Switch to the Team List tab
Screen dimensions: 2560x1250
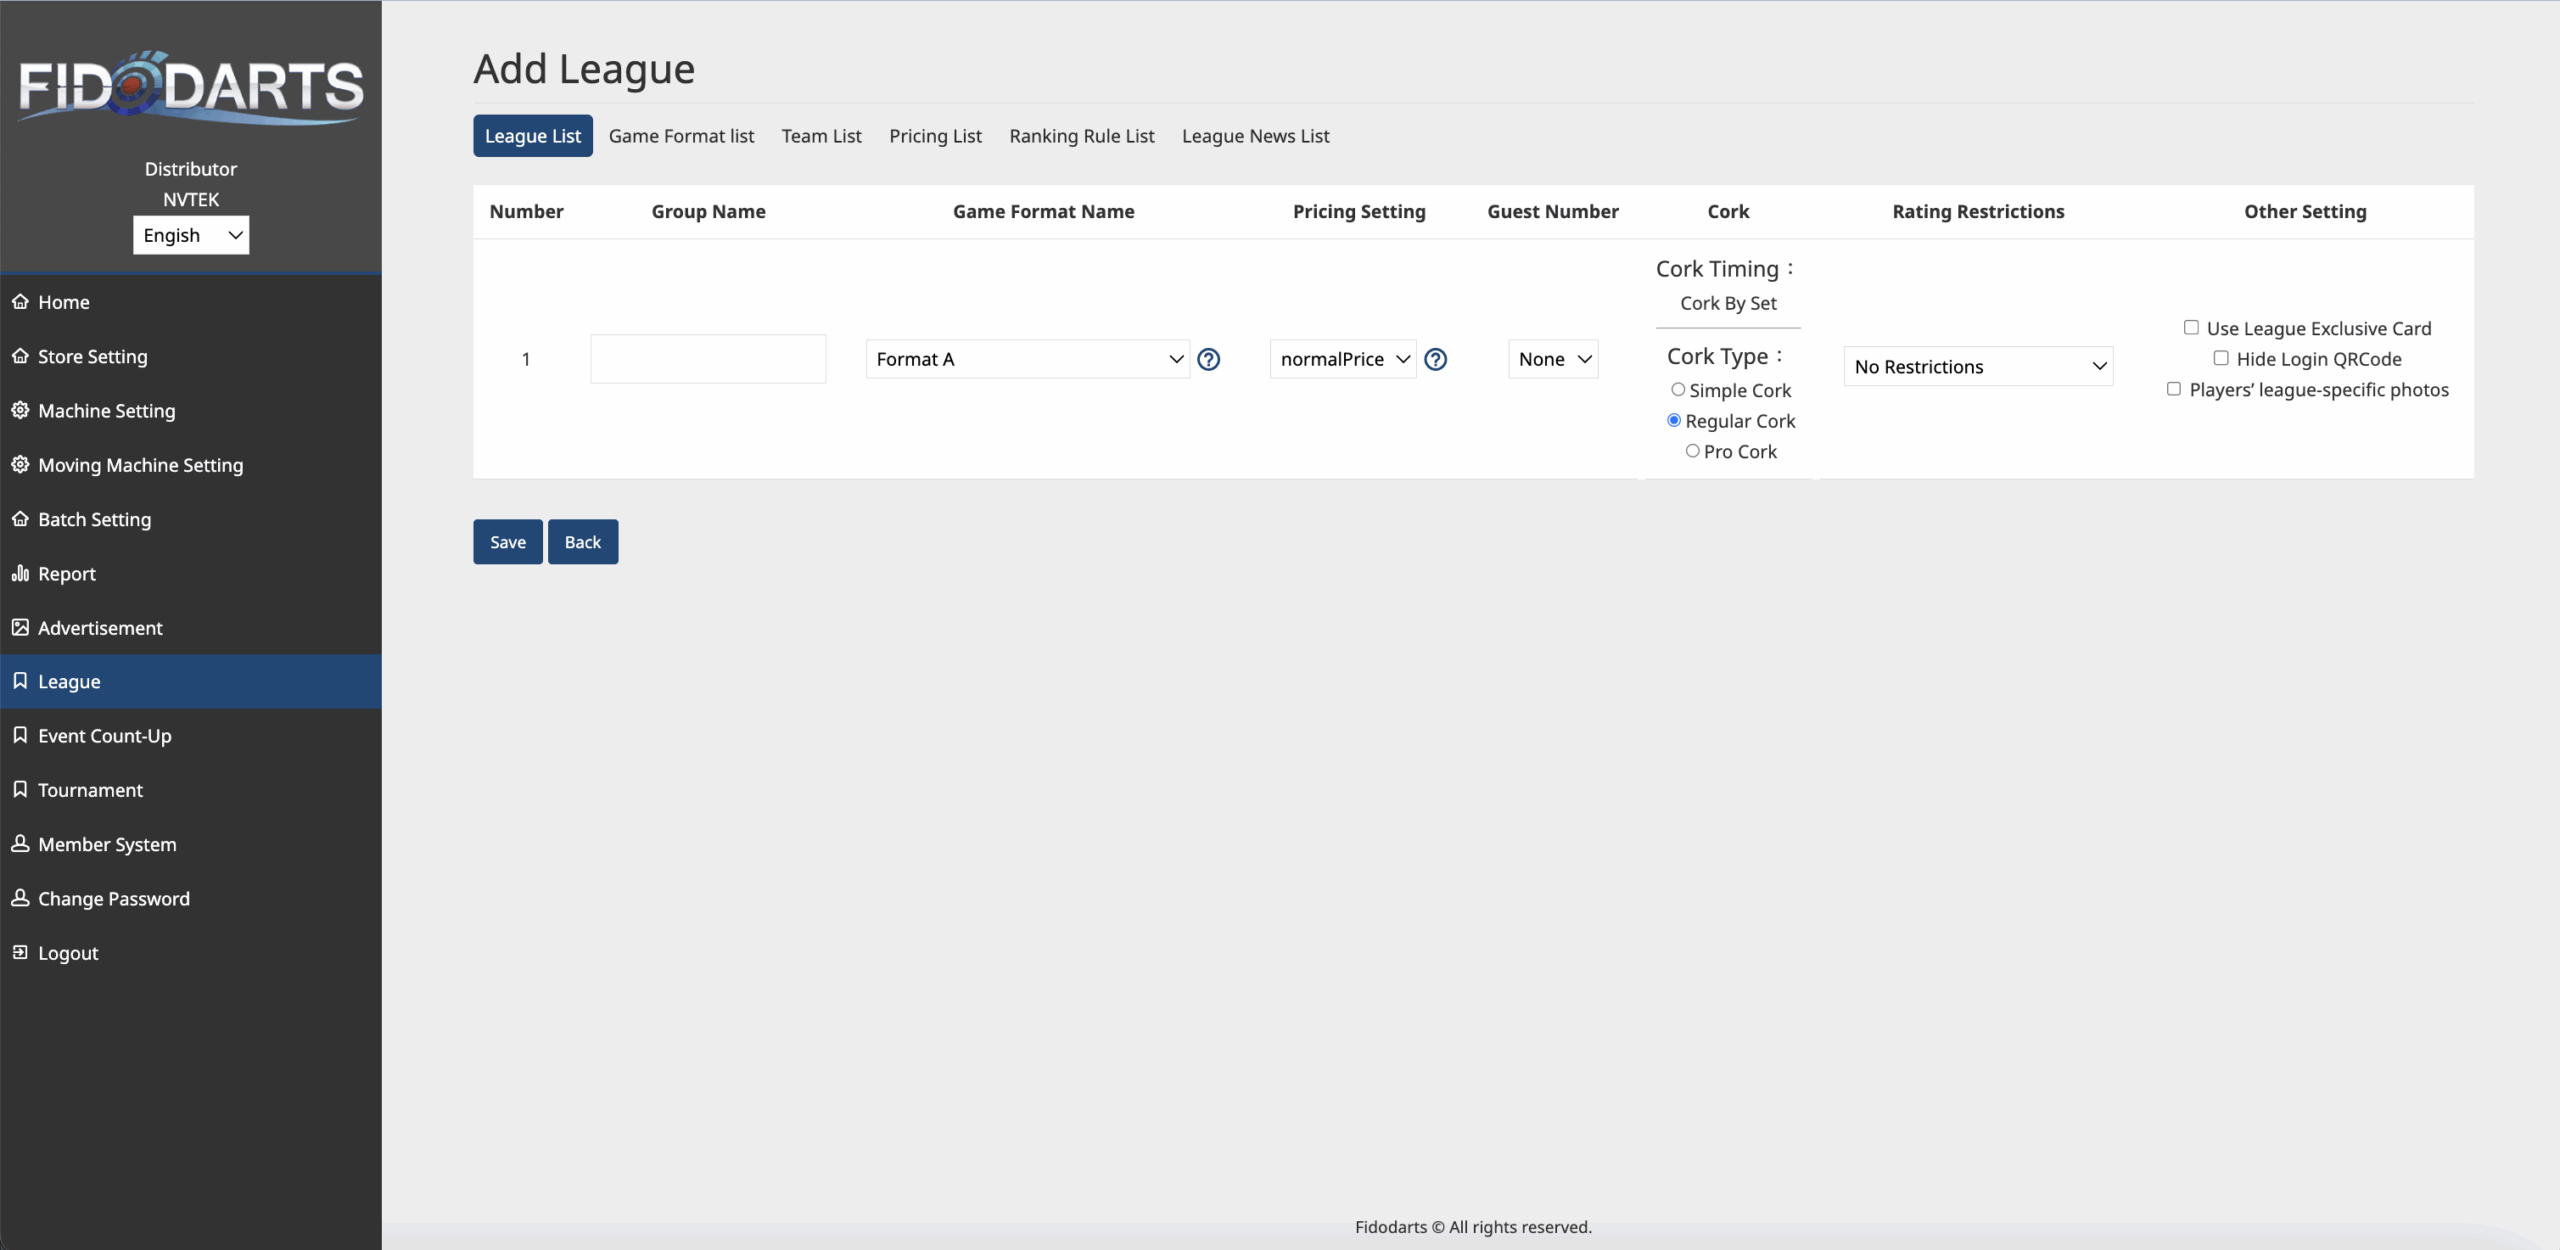click(821, 136)
